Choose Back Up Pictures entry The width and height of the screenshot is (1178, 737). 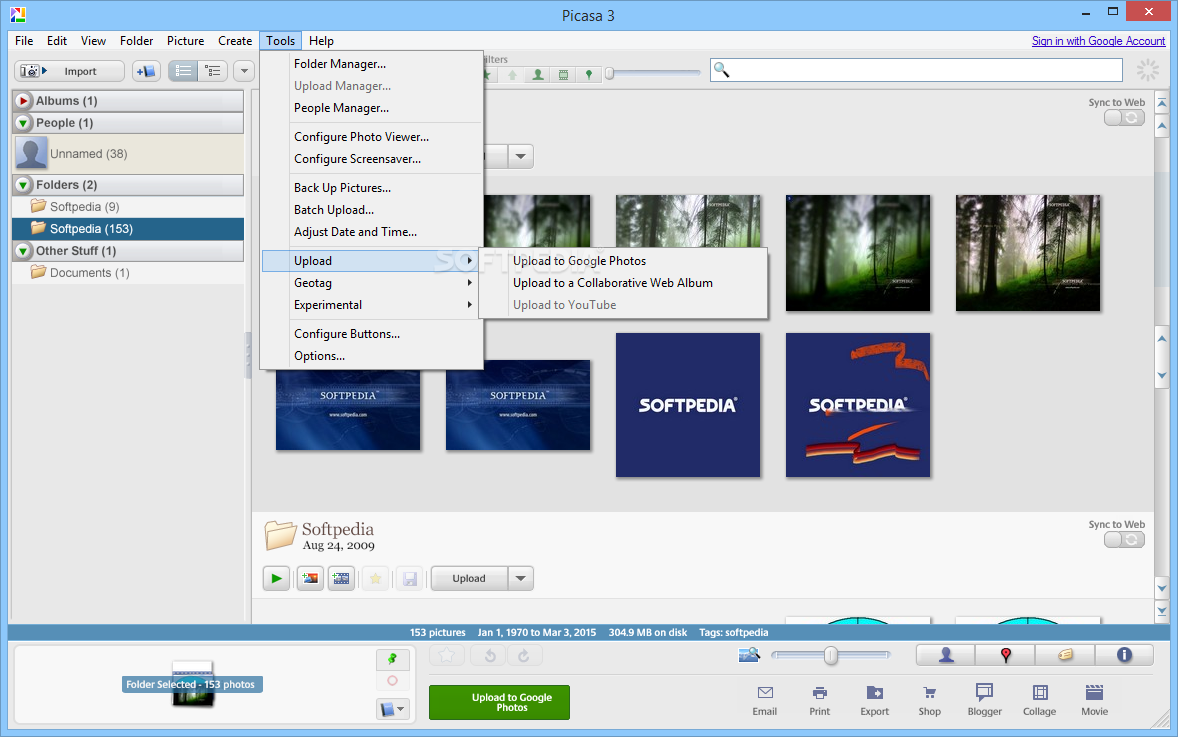click(371, 188)
